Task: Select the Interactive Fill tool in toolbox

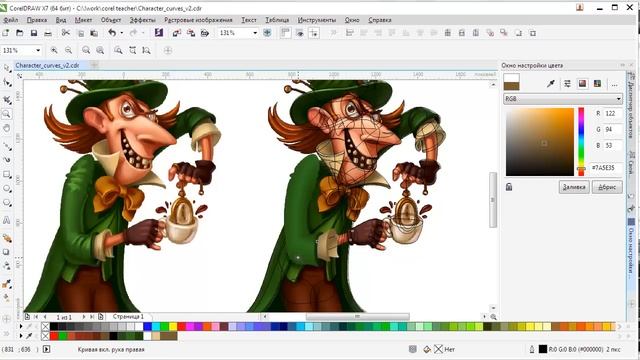Action: pos(7,298)
